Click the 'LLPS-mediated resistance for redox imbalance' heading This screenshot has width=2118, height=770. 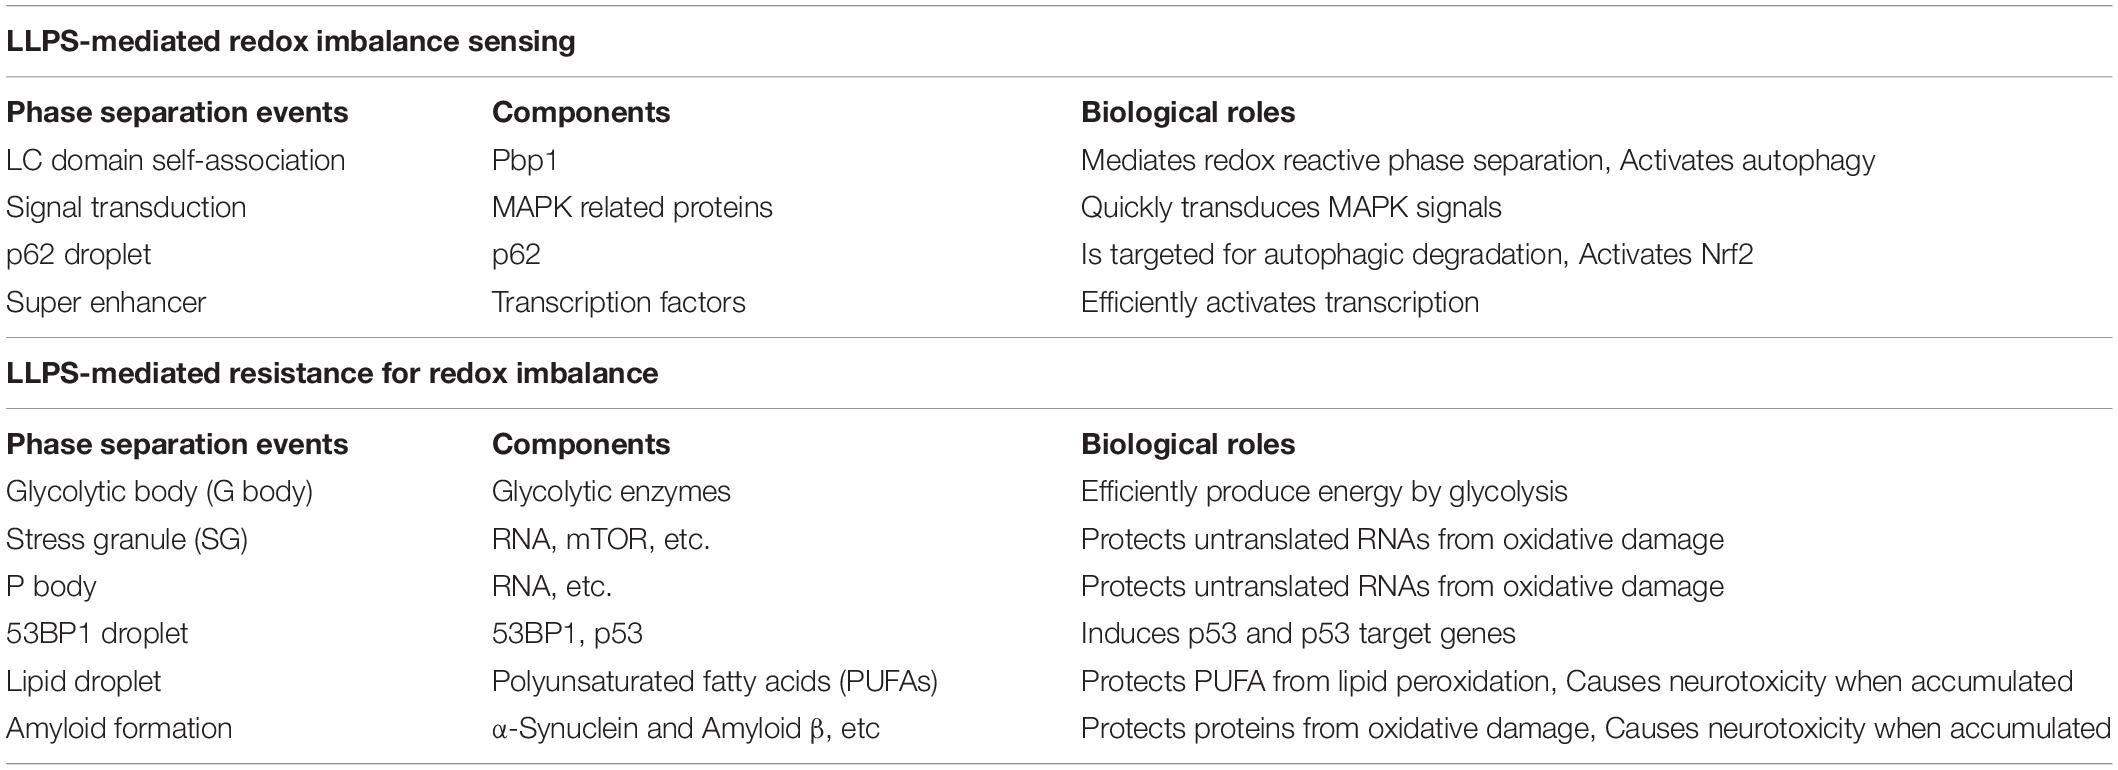332,373
